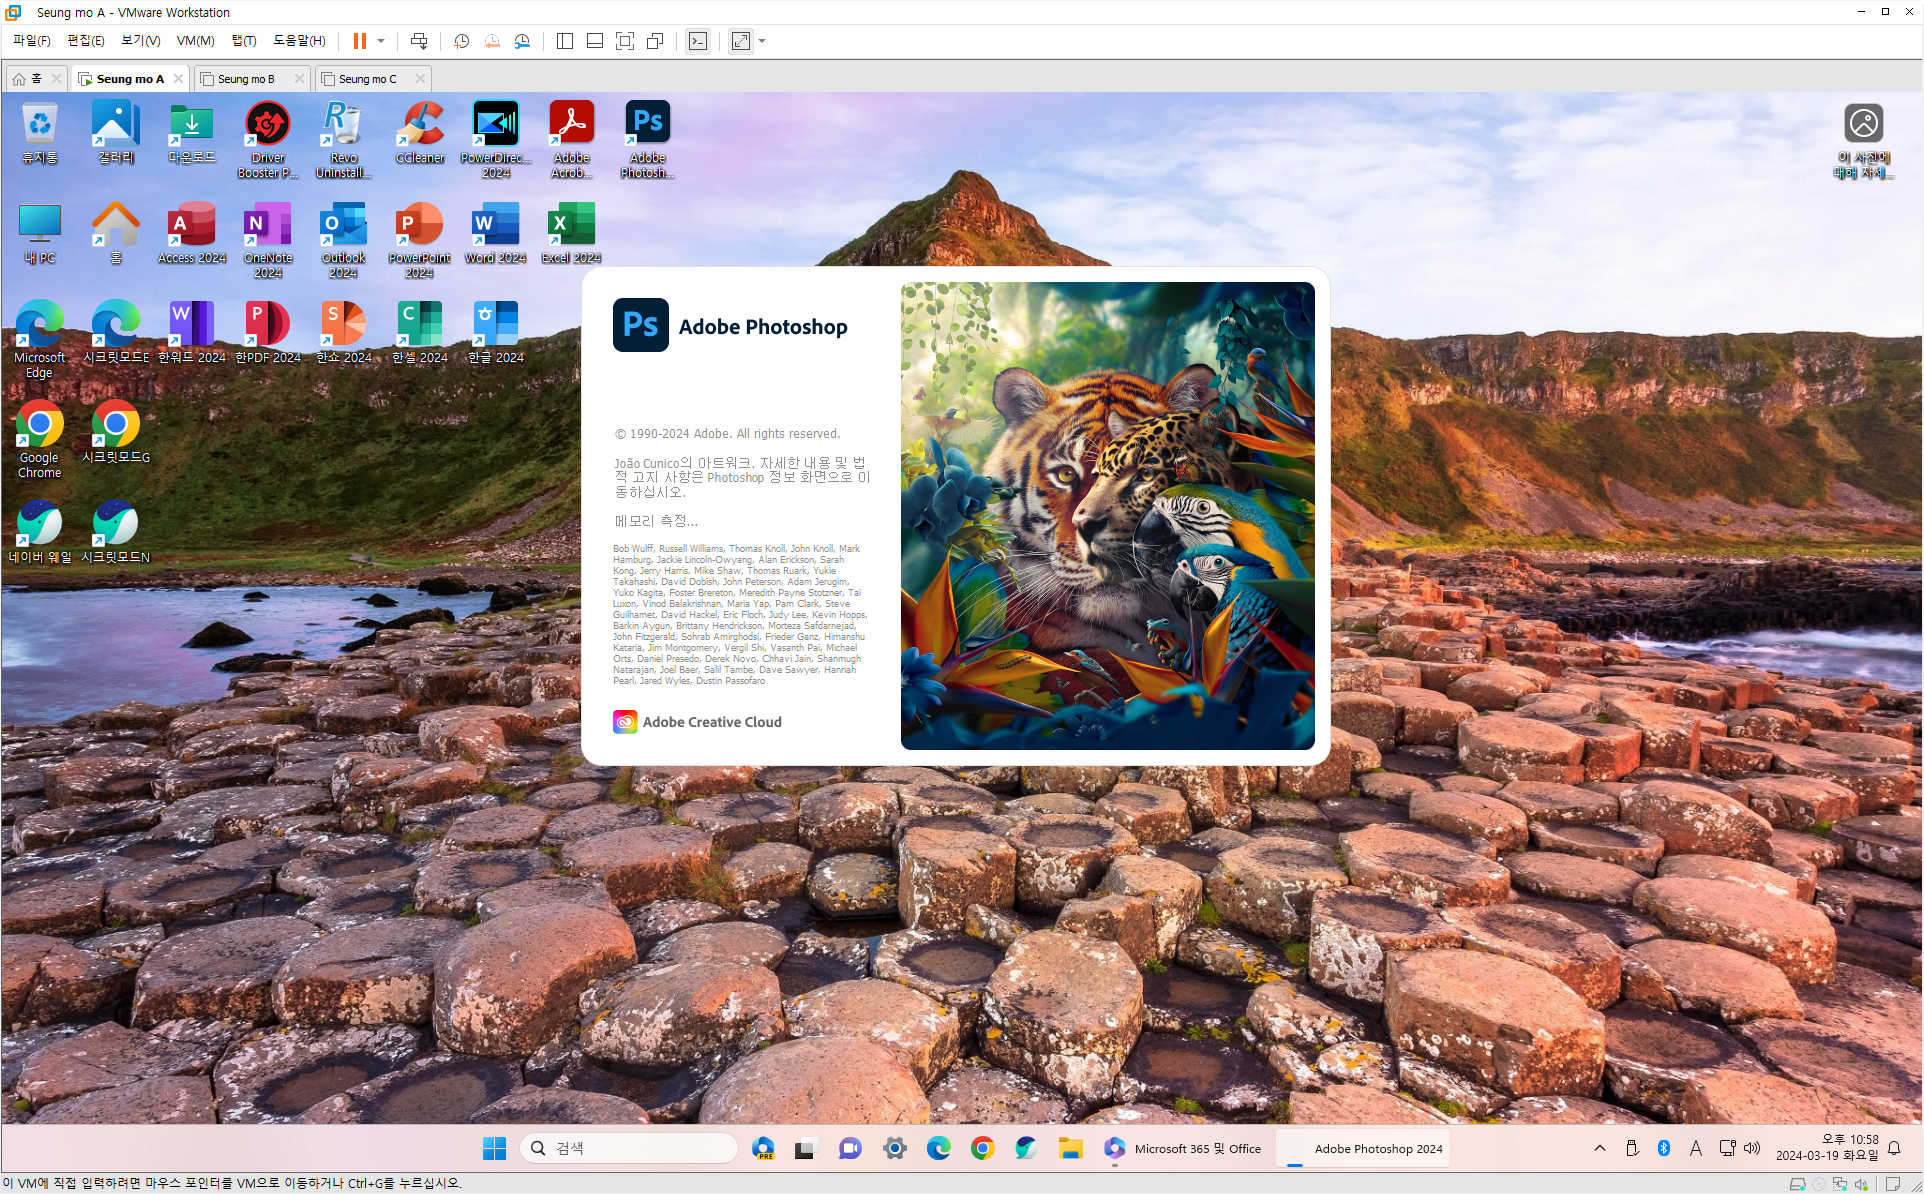Image resolution: width=1924 pixels, height=1194 pixels.
Task: Click the stretch guest display button
Action: [741, 41]
